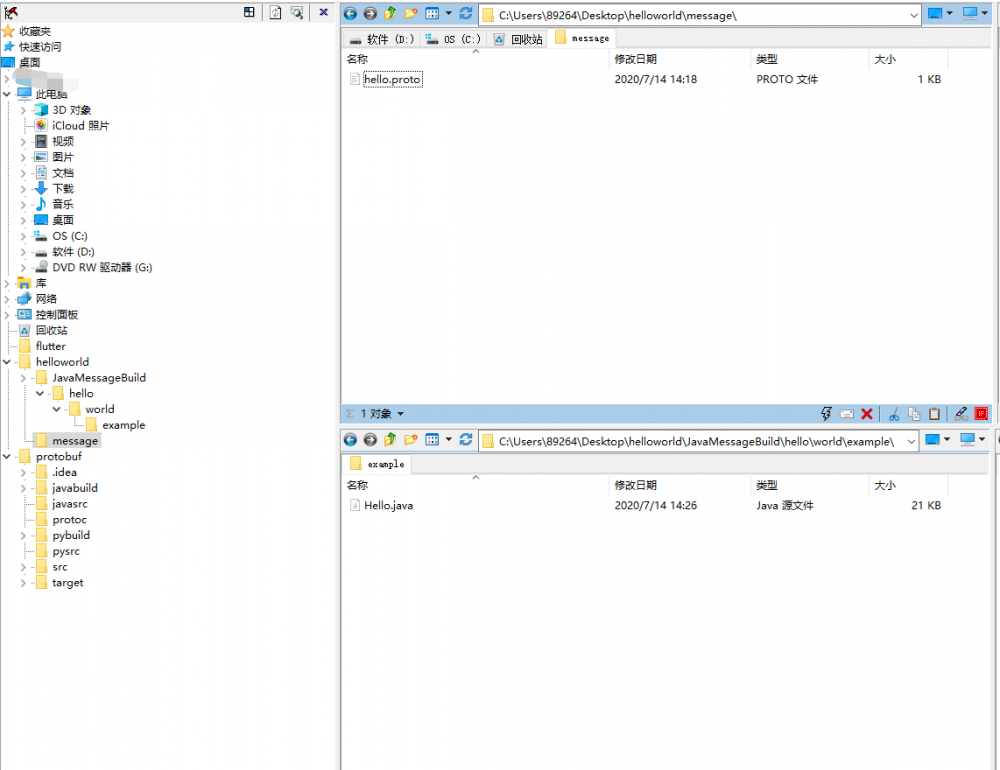Click the message path address field
This screenshot has height=770, width=1000.
pos(701,15)
